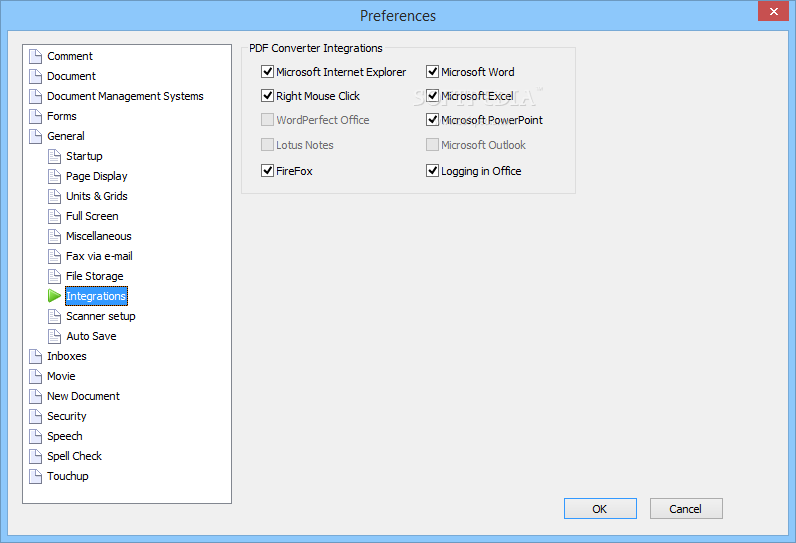
Task: Click the page icon beside Document
Action: pyautogui.click(x=36, y=76)
